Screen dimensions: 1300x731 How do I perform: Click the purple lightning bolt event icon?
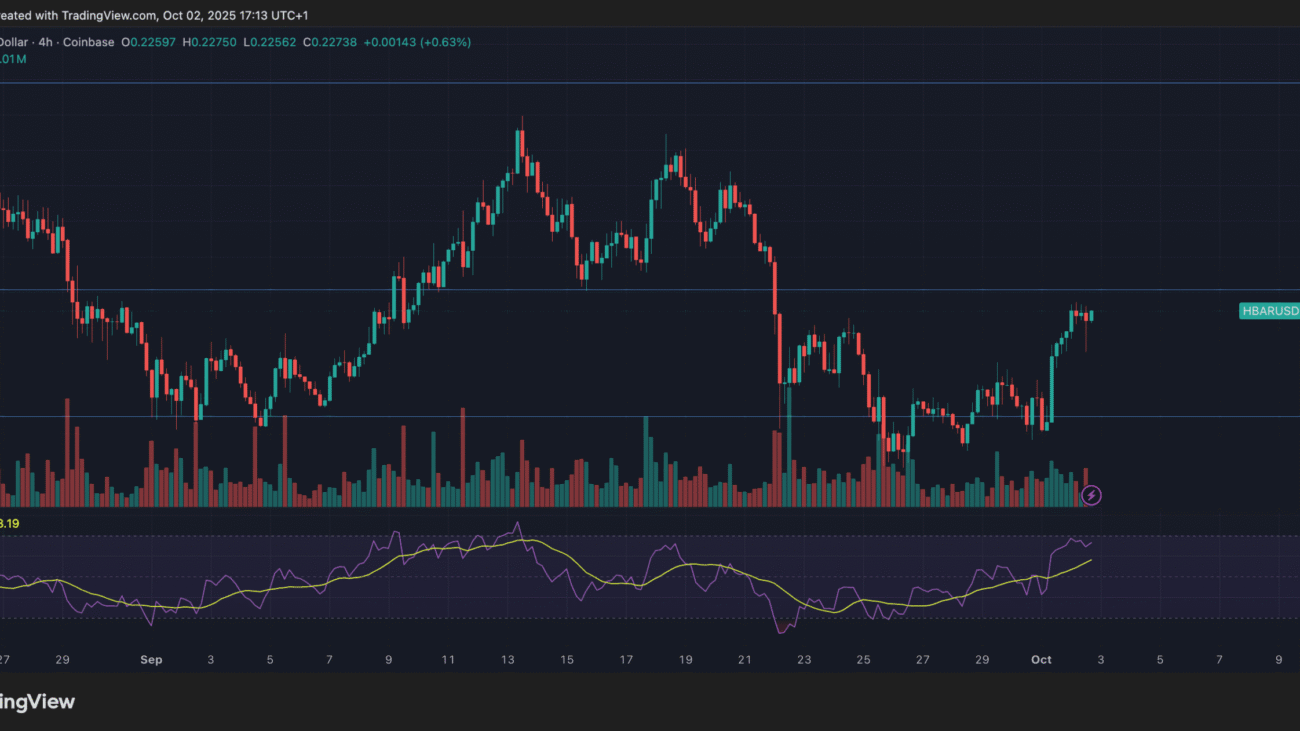click(x=1092, y=494)
